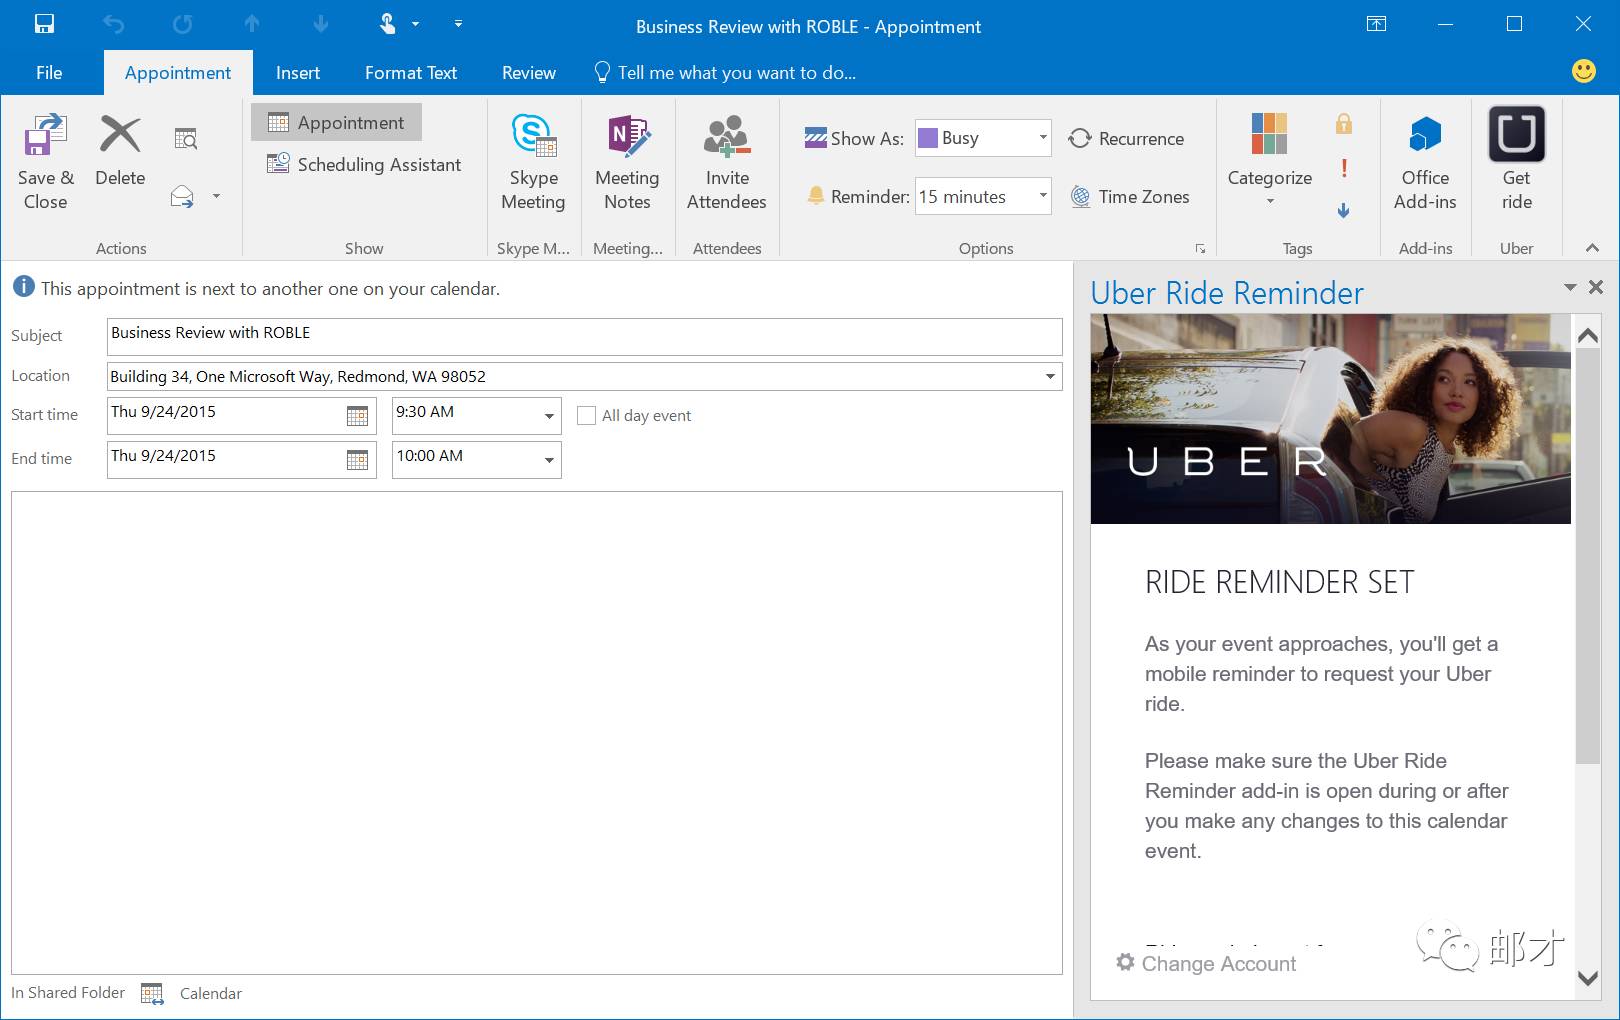Open the Office Add-ins store
This screenshot has width=1620, height=1020.
pyautogui.click(x=1425, y=137)
